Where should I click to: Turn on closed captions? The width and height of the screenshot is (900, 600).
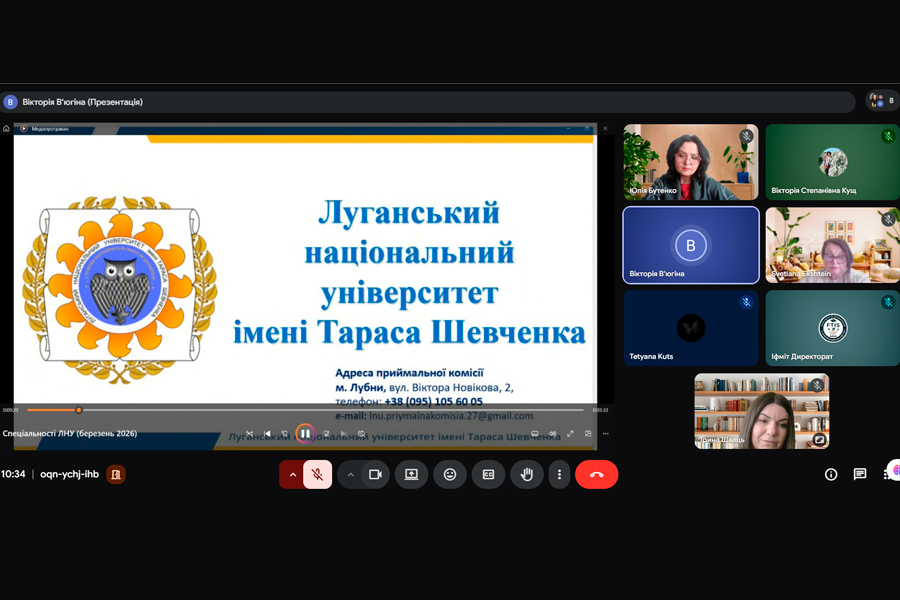point(488,474)
